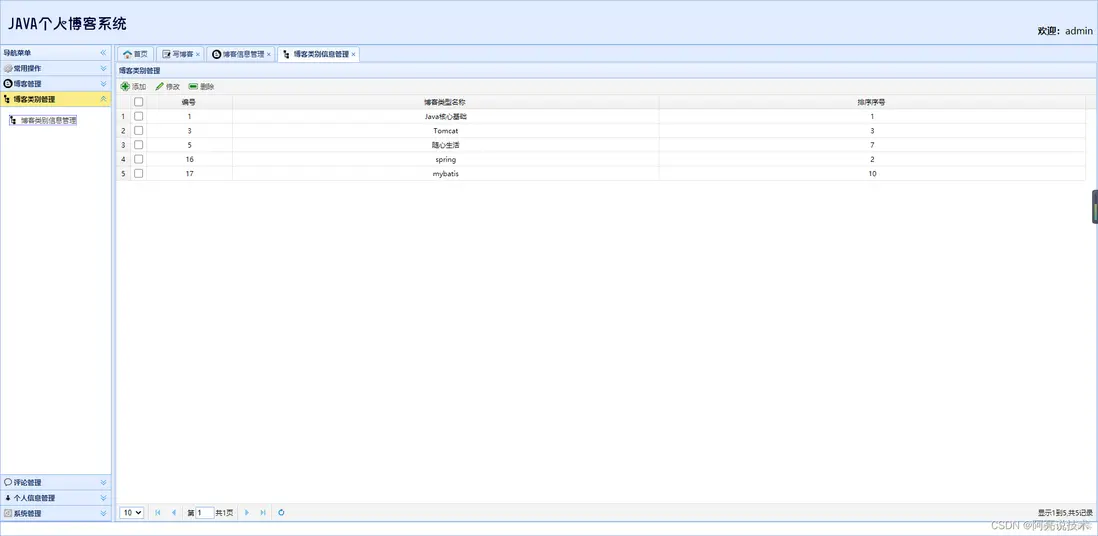Click the 删除 minus icon
This screenshot has width=1098, height=536.
click(193, 87)
